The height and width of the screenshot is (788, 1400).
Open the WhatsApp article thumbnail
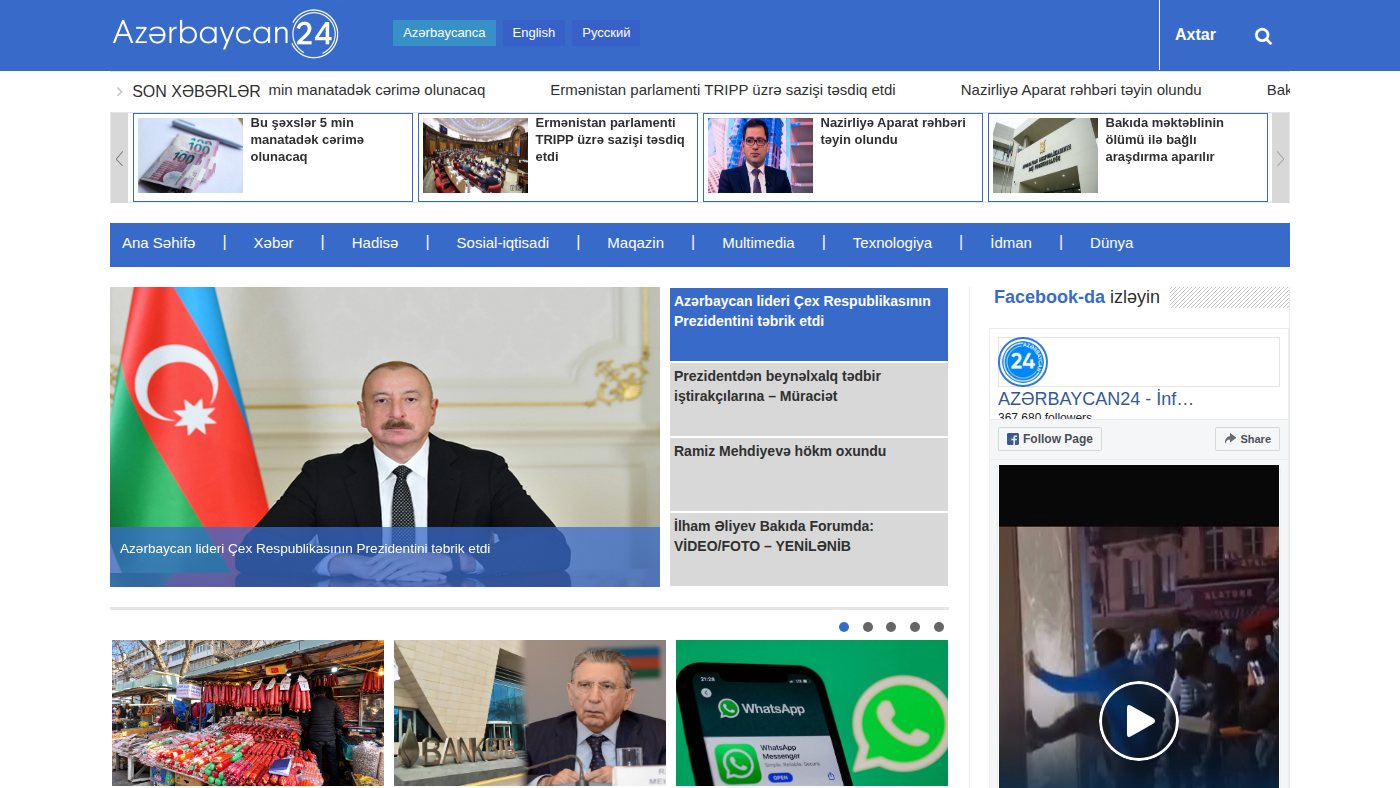812,713
